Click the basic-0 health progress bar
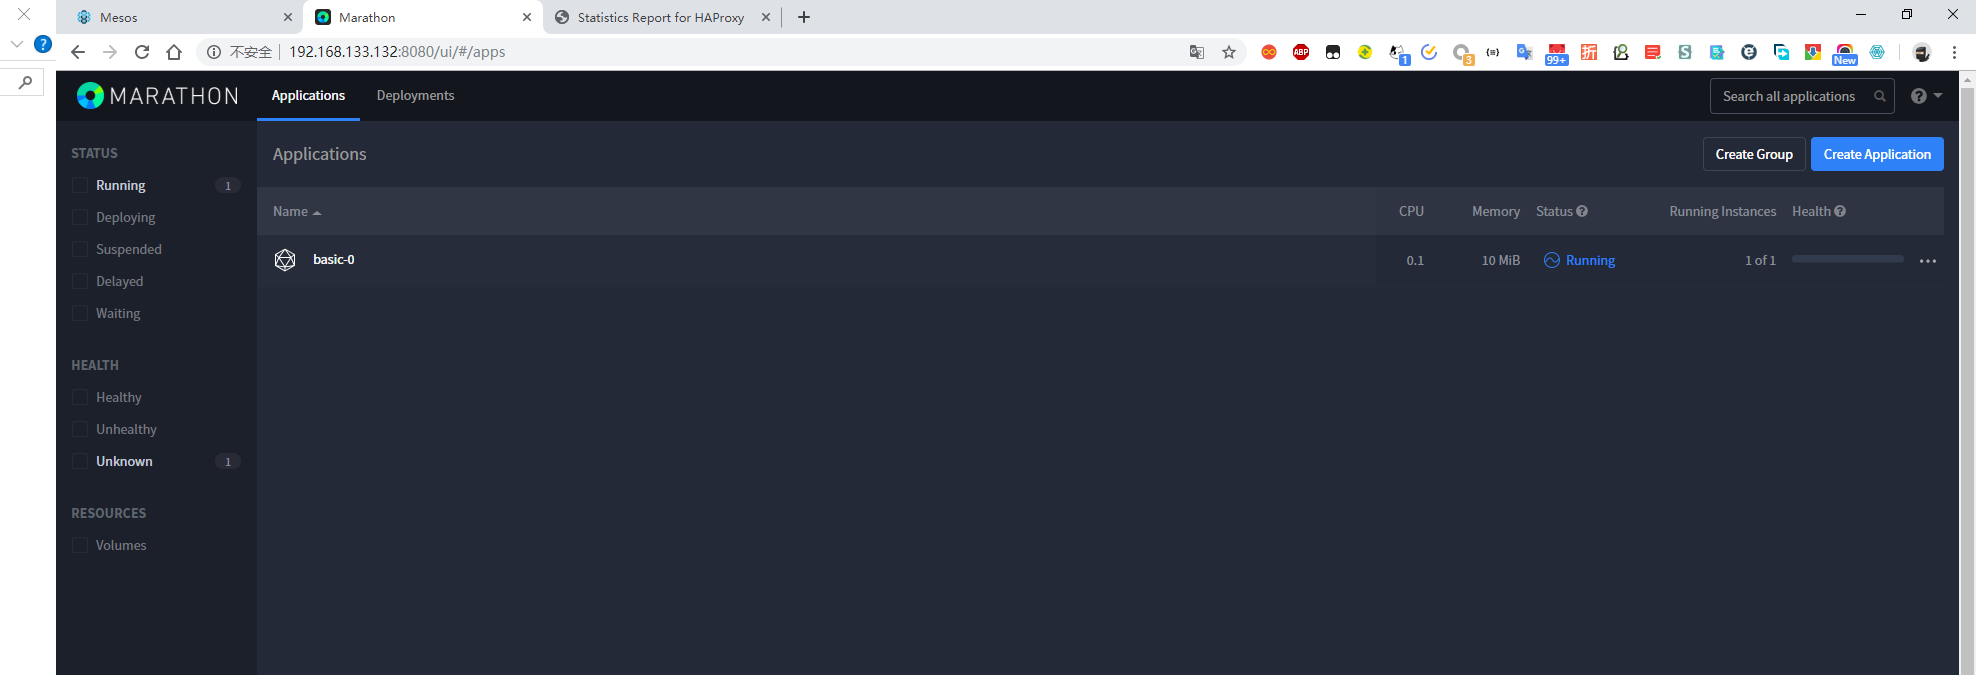This screenshot has width=1976, height=675. pos(1847,259)
